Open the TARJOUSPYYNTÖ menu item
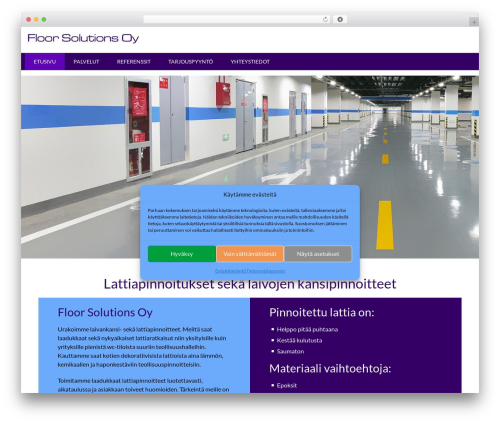This screenshot has width=500, height=423. (190, 62)
